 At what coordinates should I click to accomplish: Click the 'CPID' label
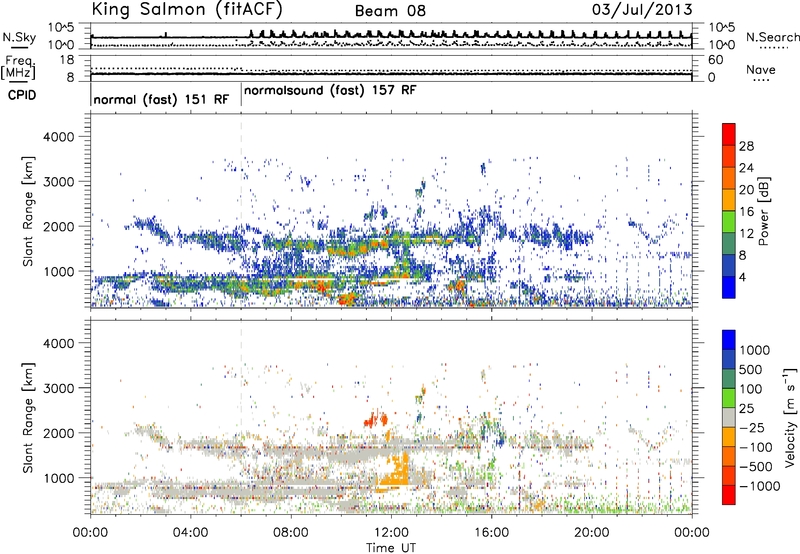22,95
